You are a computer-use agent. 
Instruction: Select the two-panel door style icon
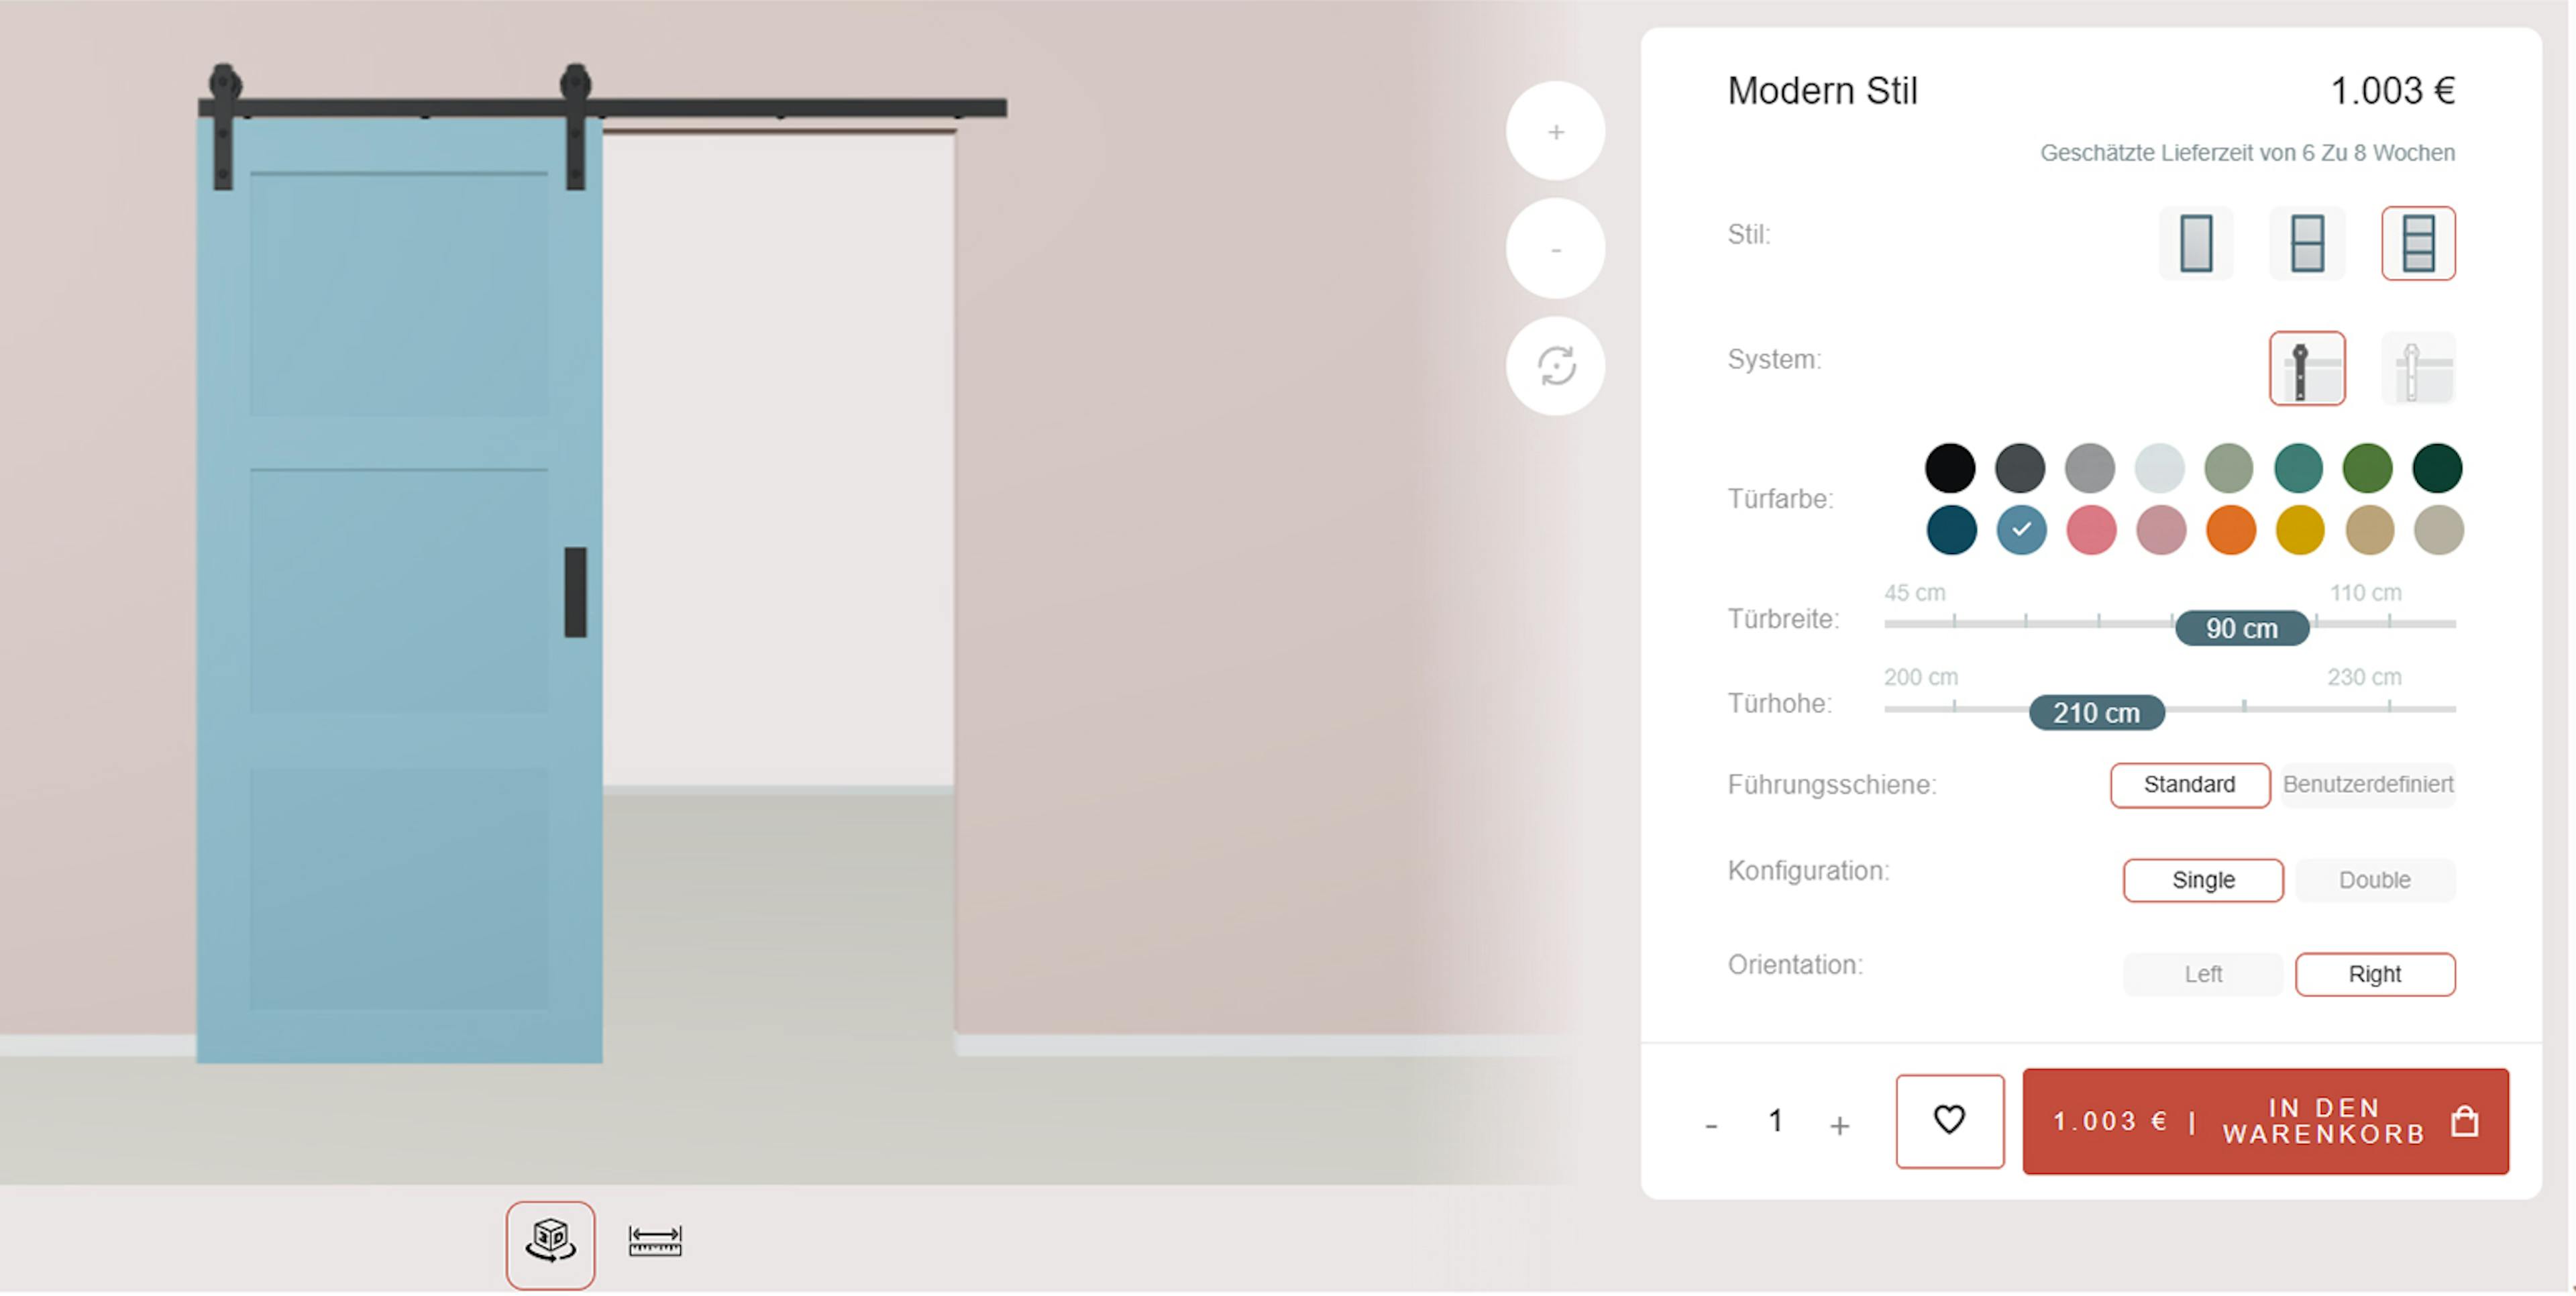(x=2306, y=243)
